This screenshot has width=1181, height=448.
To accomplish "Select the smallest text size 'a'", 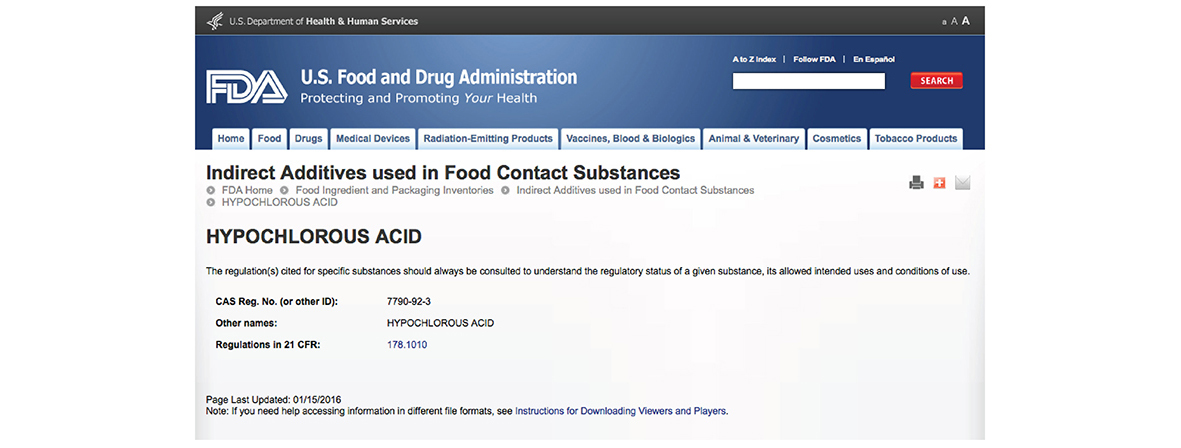I will coord(944,22).
